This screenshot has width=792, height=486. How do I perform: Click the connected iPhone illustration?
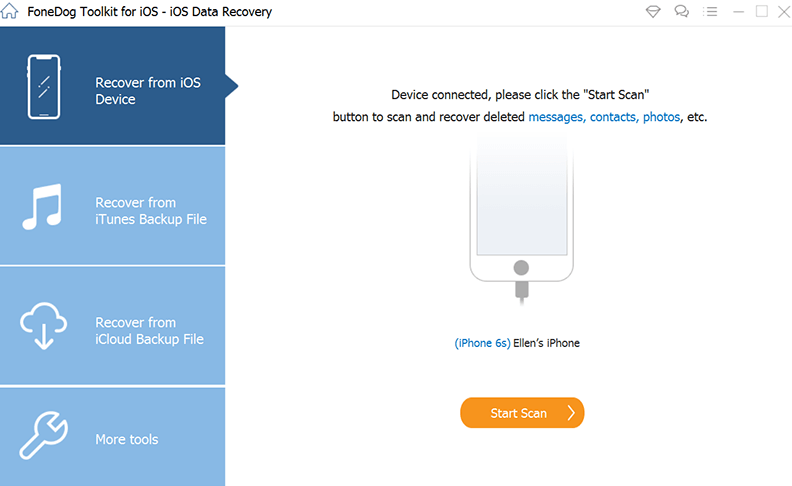tap(520, 215)
